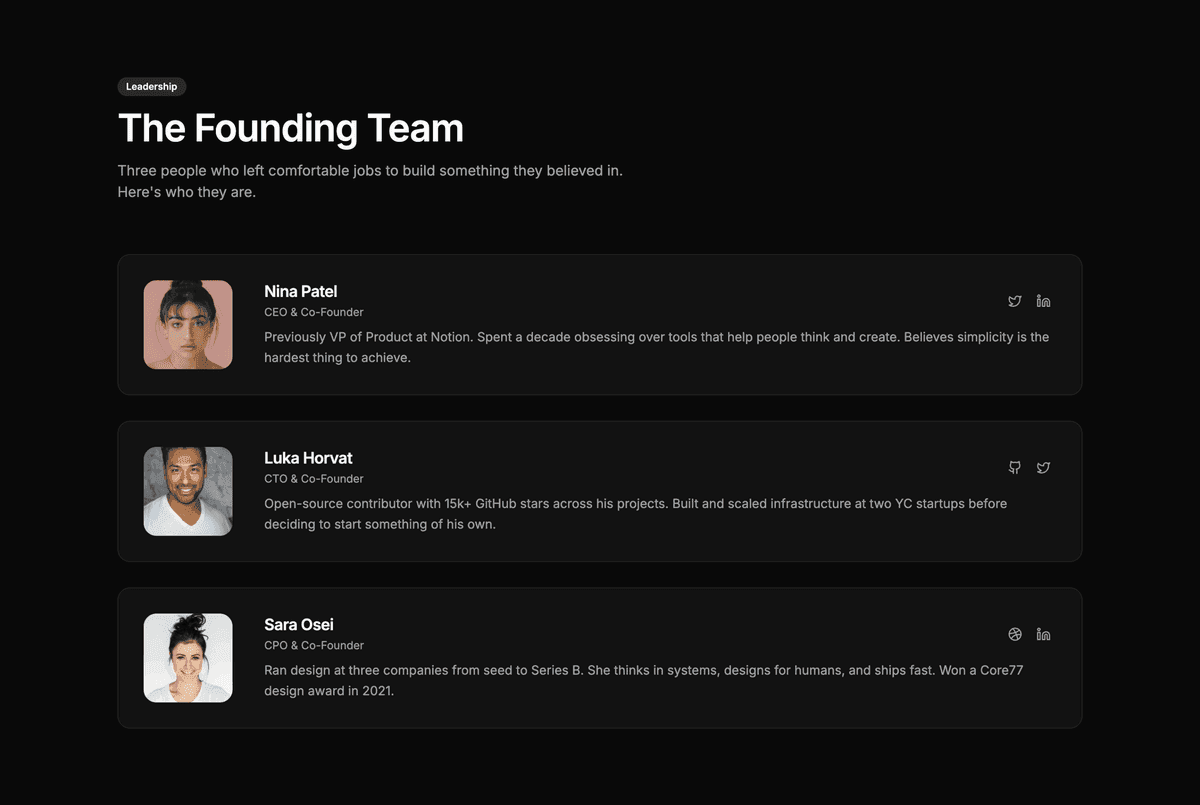The height and width of the screenshot is (805, 1200).
Task: Open Sara Osei's Dribbble icon
Action: point(1015,634)
